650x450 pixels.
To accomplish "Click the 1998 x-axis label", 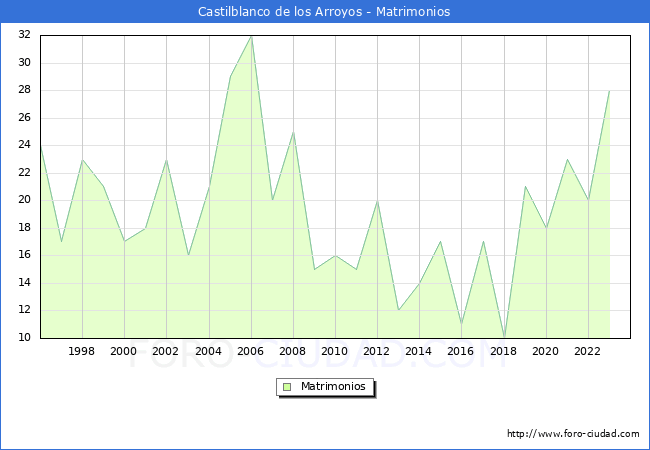I will coord(82,351).
